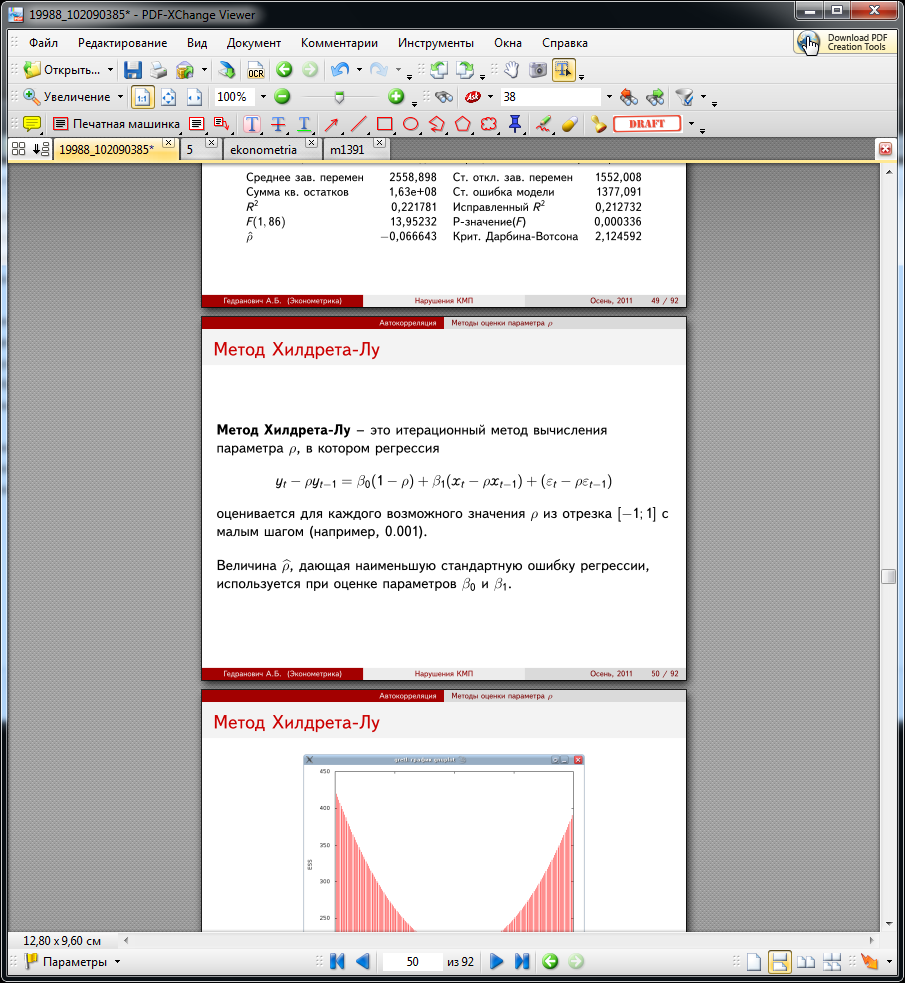The height and width of the screenshot is (983, 905).
Task: Switch to continuous page layout
Action: 779,962
